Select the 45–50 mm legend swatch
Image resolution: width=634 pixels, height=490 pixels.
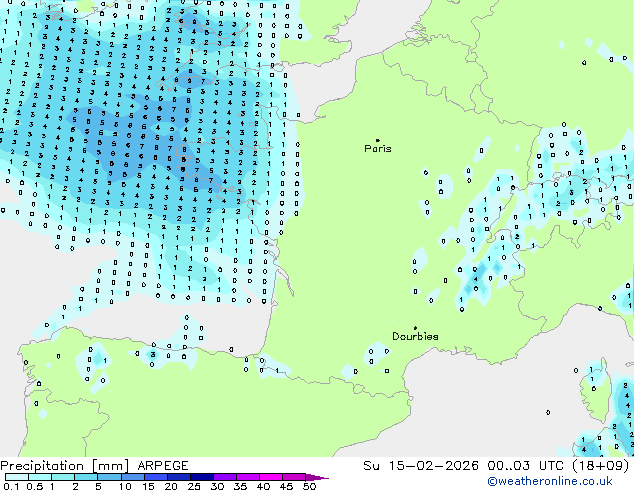click(294, 477)
